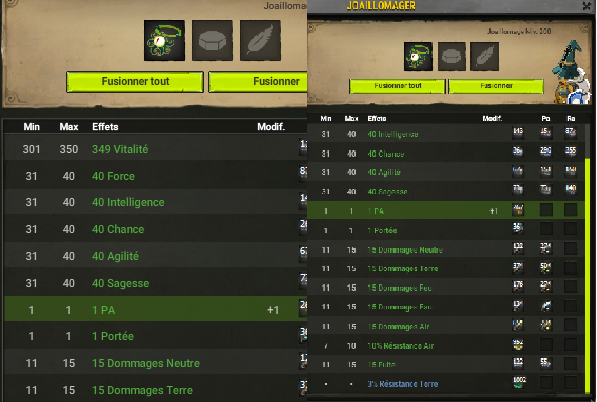Select the Ra rune icon for the Sagesse row
The width and height of the screenshot is (597, 402).
coord(570,189)
